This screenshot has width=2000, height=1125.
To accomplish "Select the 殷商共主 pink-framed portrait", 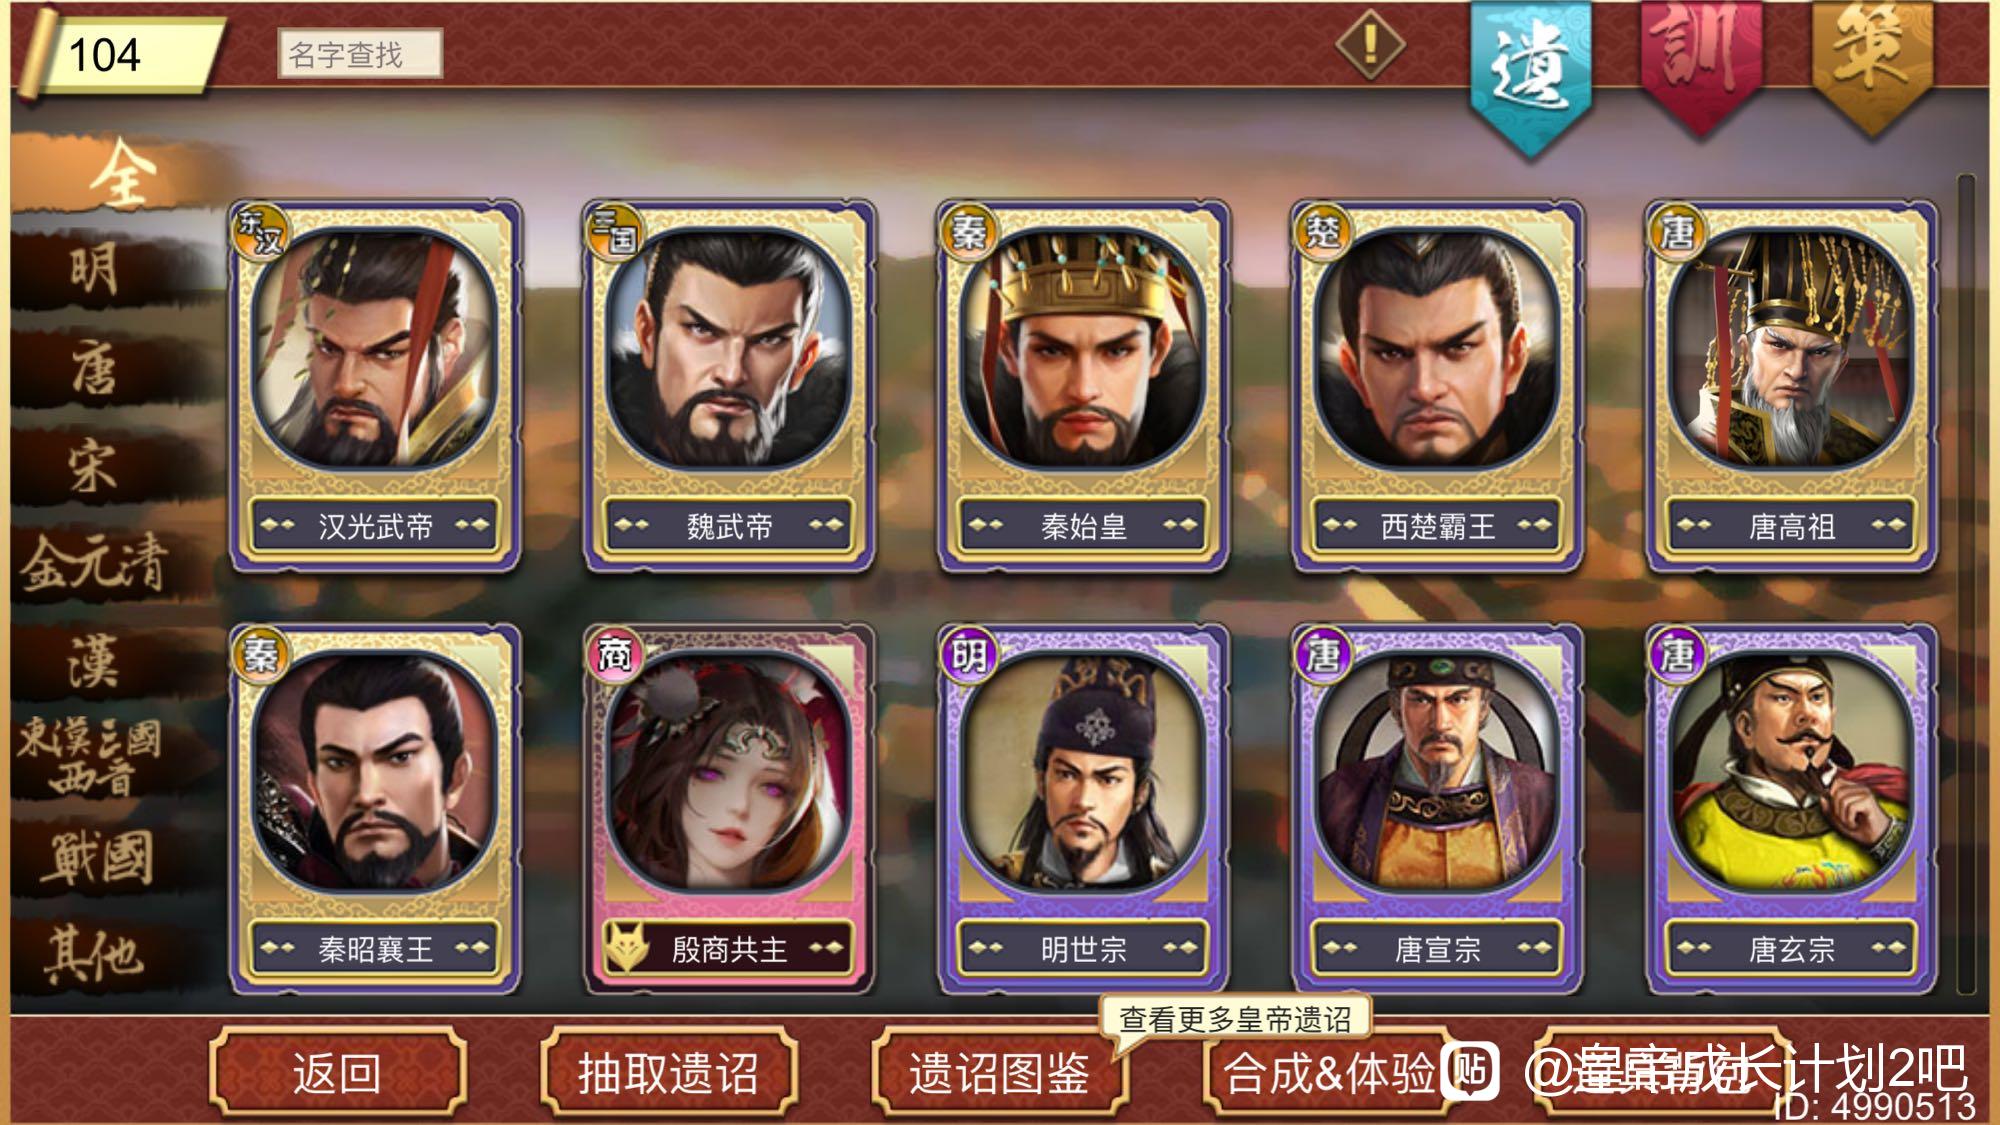I will 729,809.
